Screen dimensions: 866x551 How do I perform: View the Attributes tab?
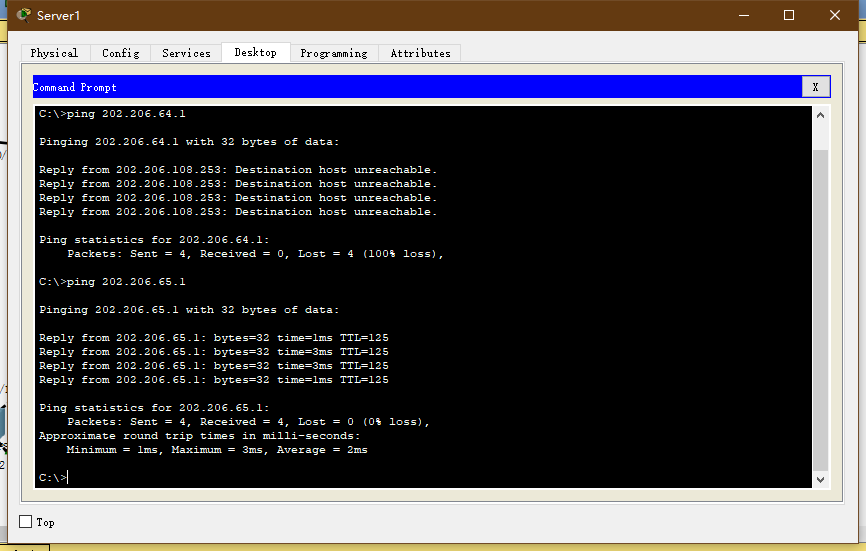click(x=420, y=53)
